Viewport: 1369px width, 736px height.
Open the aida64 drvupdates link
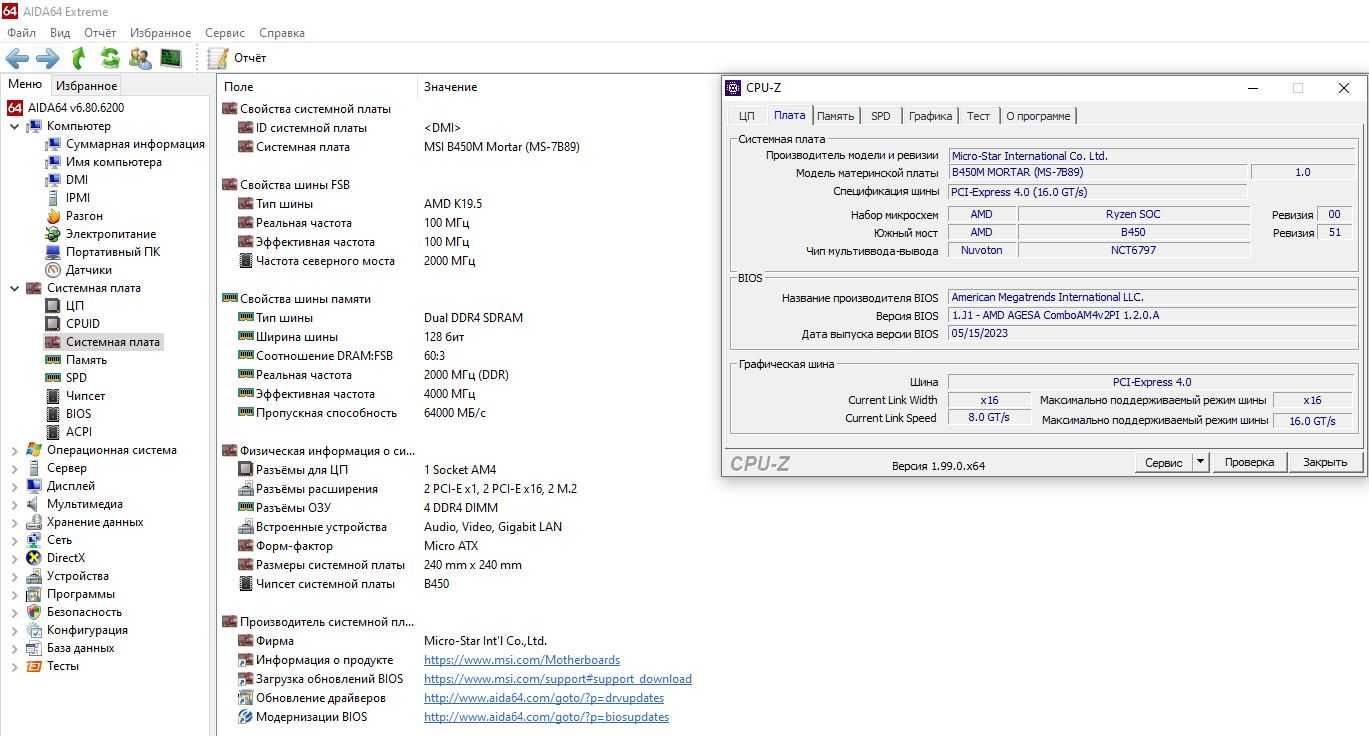click(x=544, y=698)
